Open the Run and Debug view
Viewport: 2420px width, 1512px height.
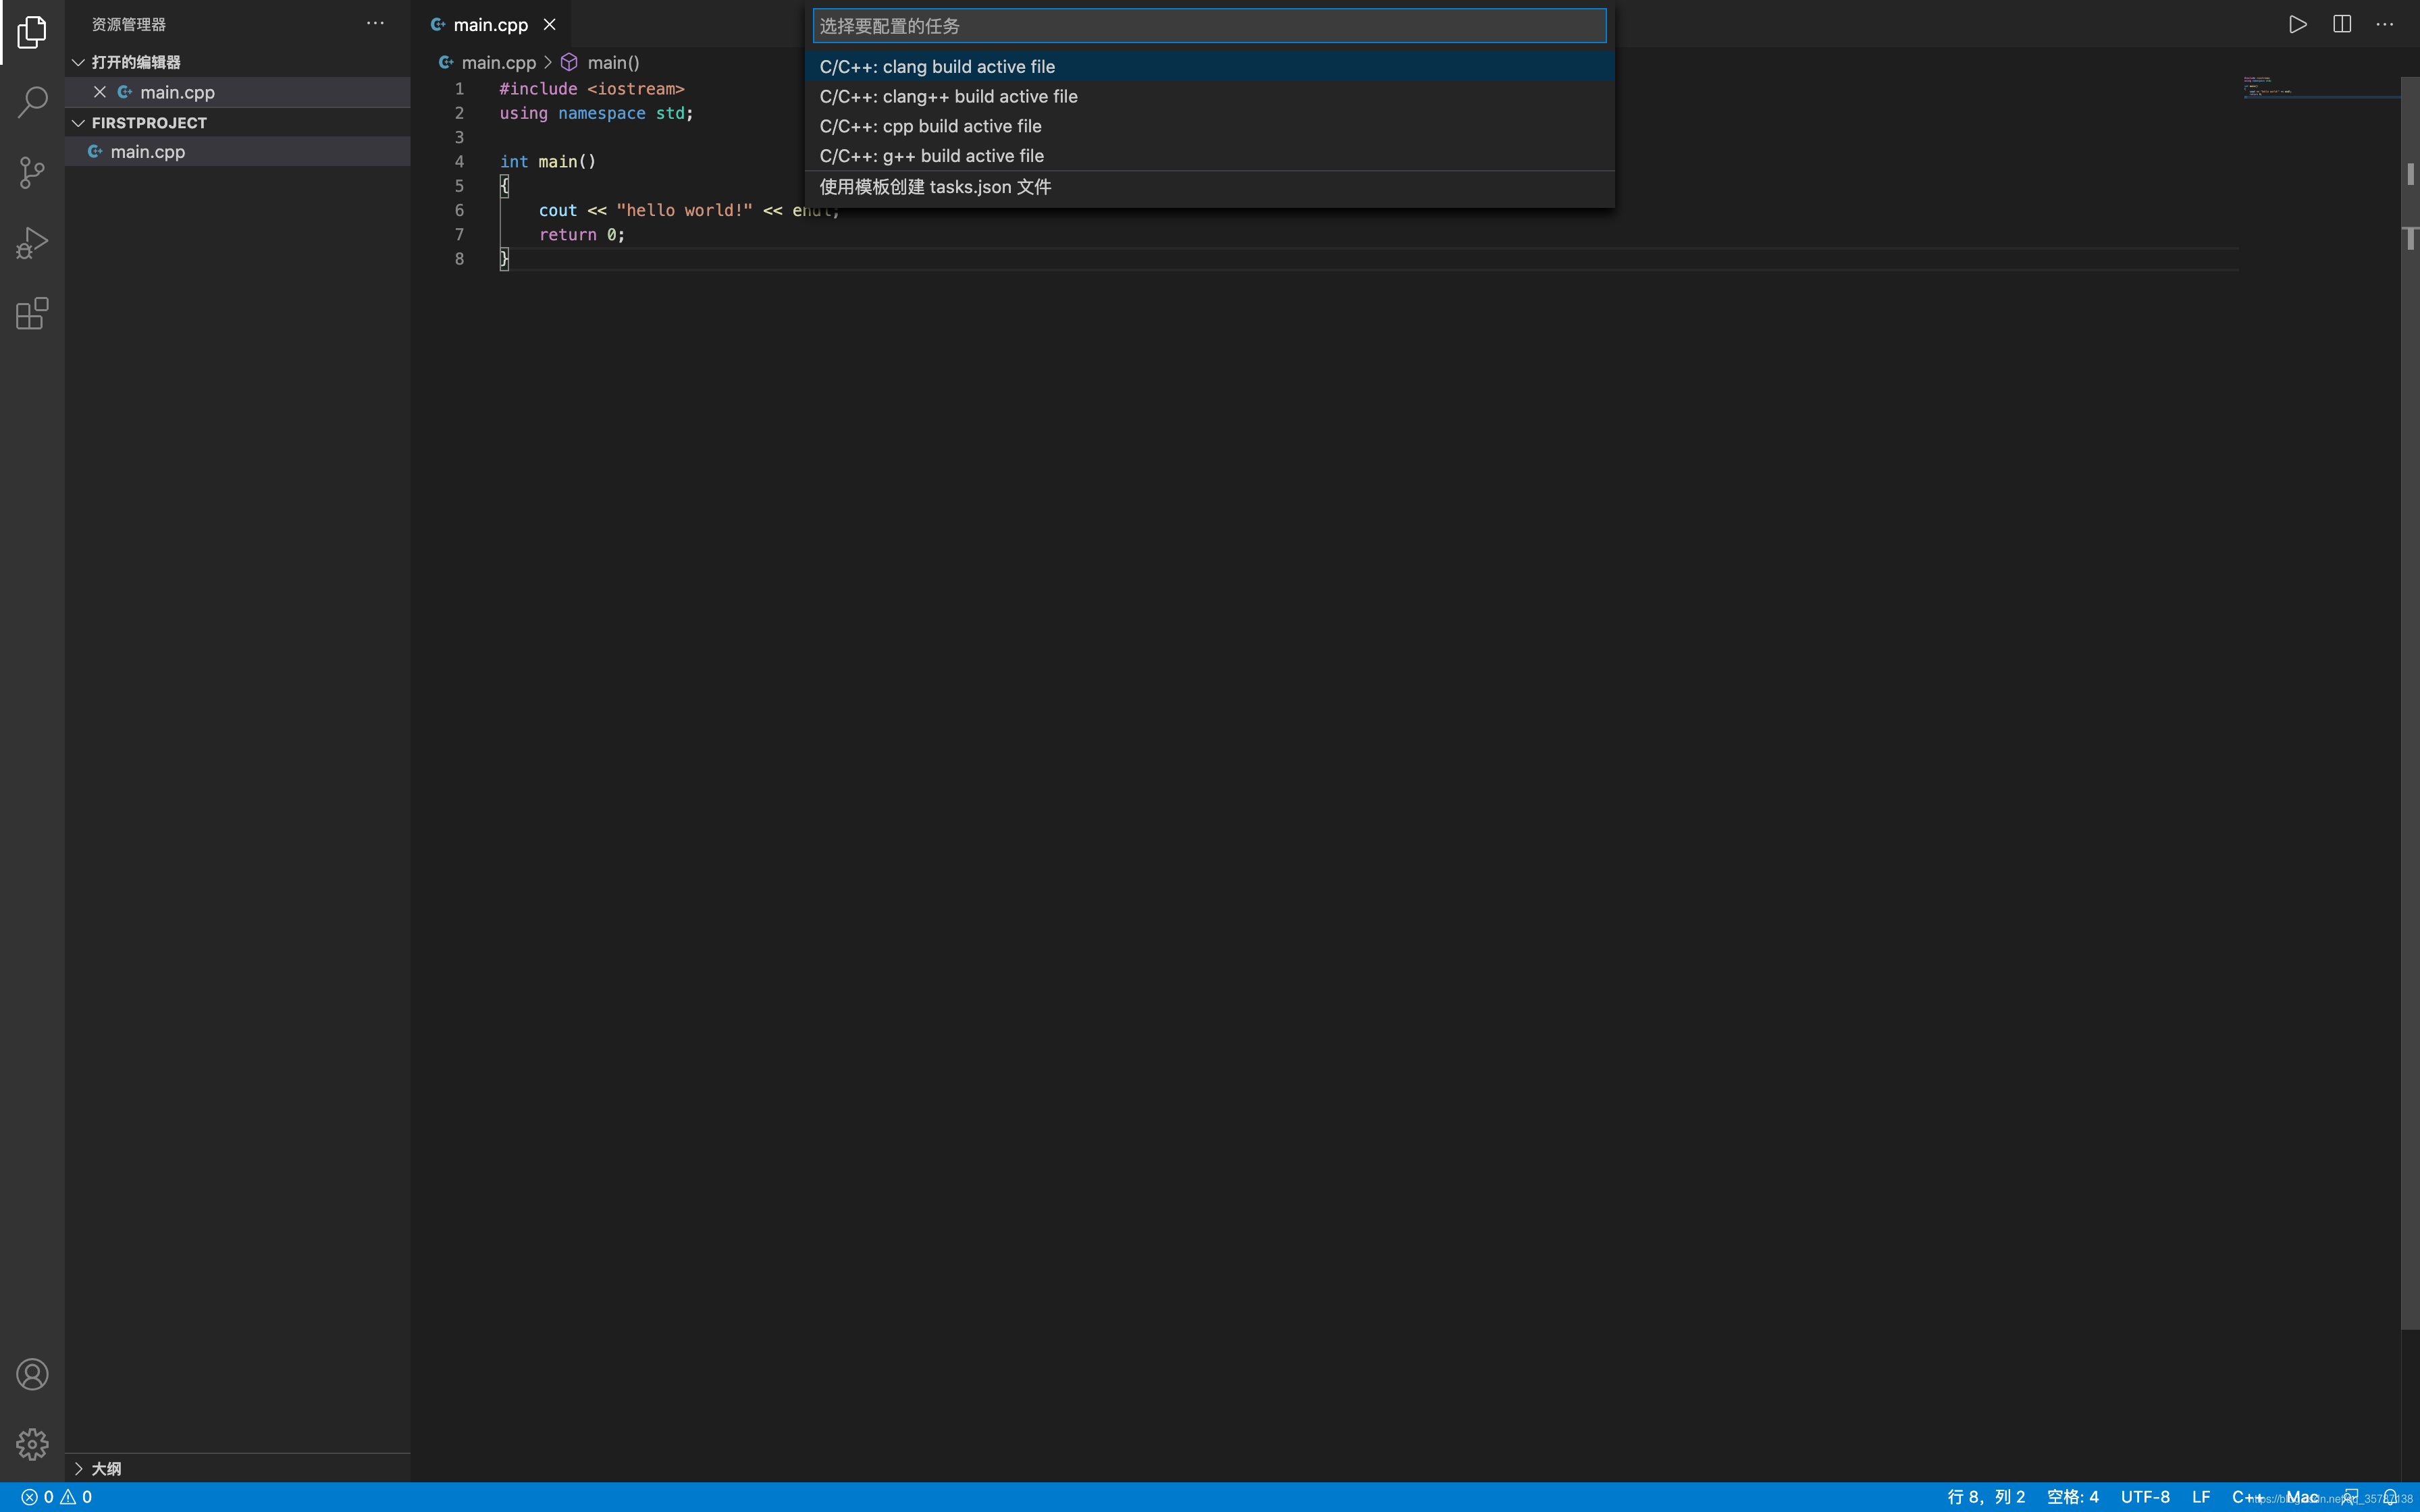(x=32, y=243)
